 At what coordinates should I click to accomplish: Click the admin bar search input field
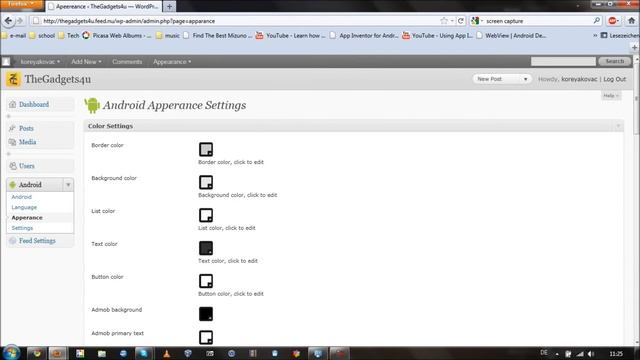(x=563, y=61)
